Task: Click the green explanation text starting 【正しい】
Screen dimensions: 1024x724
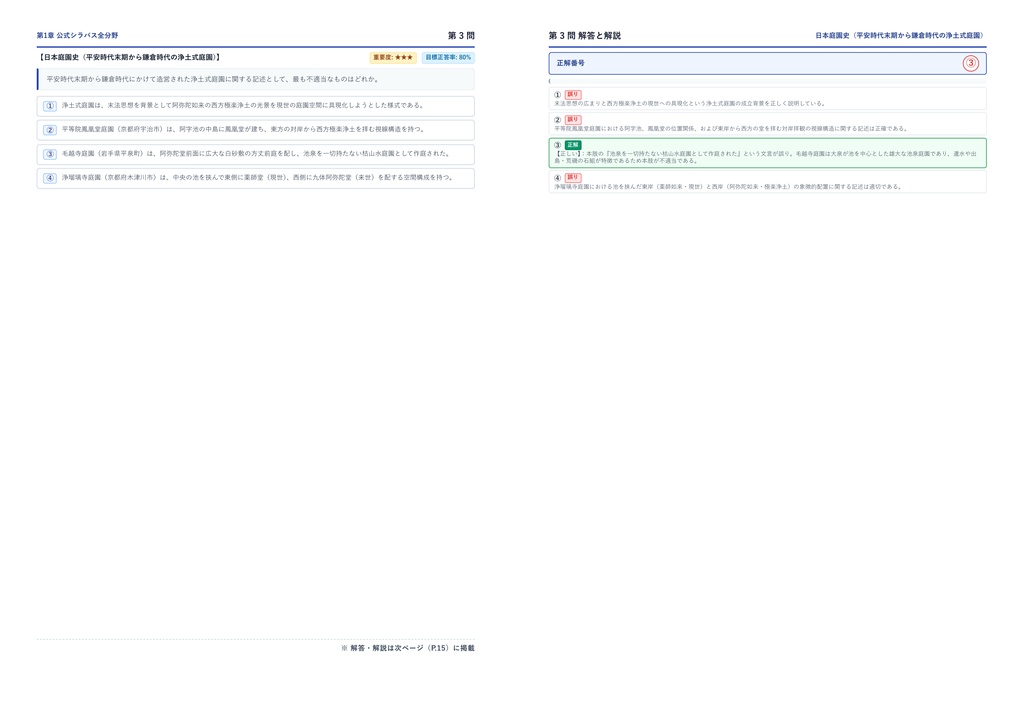Action: tap(766, 157)
